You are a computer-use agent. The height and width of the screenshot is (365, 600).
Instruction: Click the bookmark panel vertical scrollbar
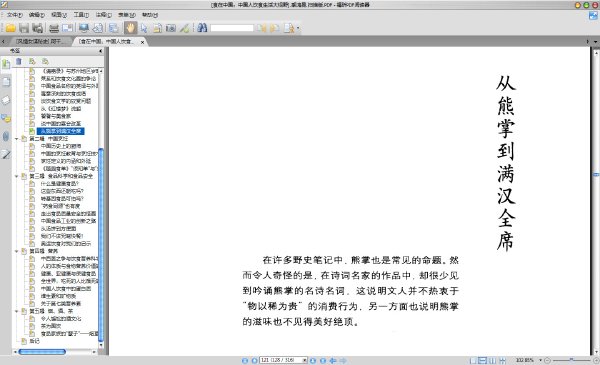coord(101,245)
